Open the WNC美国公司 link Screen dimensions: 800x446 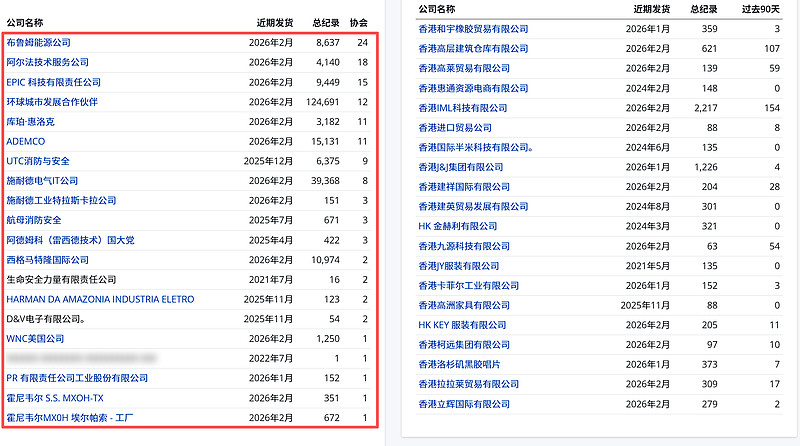click(x=35, y=339)
